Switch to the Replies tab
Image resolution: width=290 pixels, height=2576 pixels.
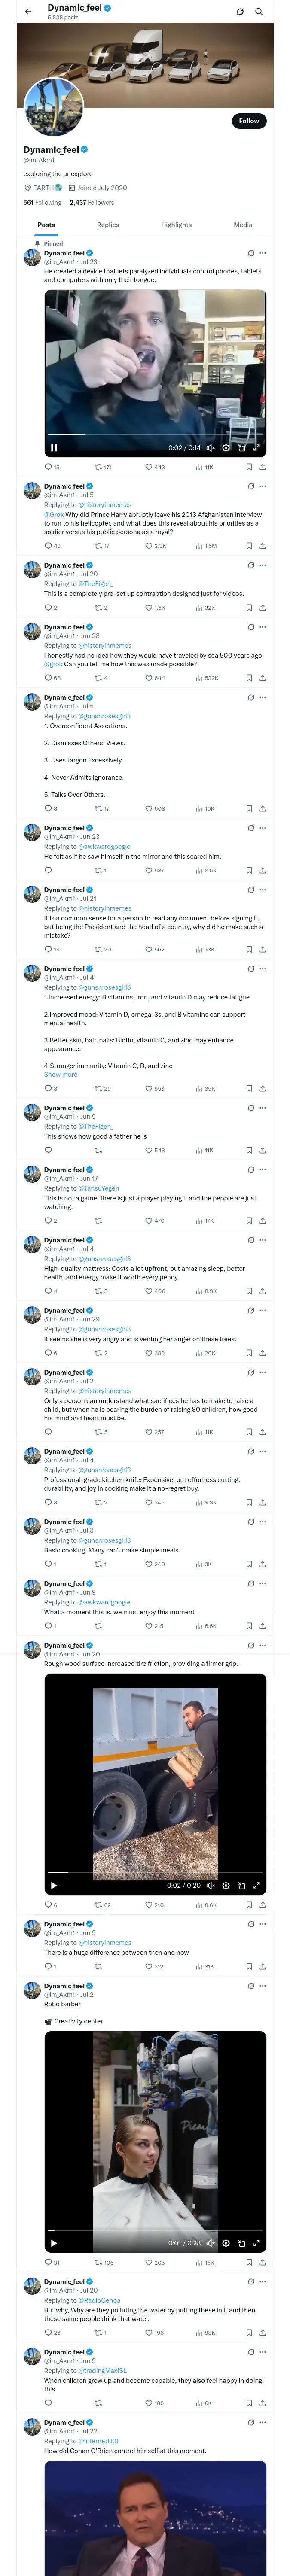pos(108,225)
